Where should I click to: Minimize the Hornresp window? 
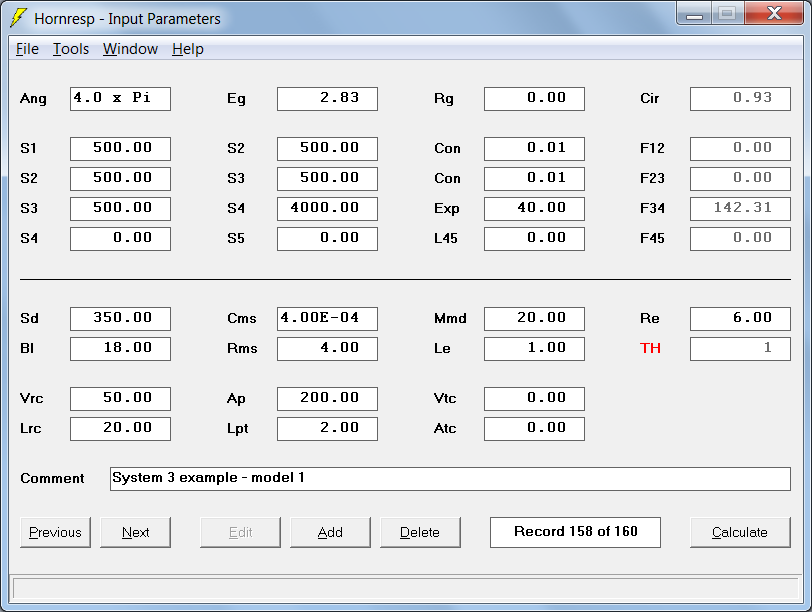[694, 13]
